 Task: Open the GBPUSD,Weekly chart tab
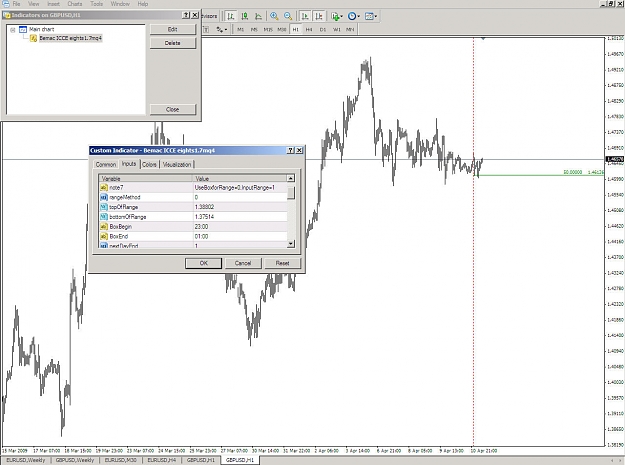click(75, 460)
